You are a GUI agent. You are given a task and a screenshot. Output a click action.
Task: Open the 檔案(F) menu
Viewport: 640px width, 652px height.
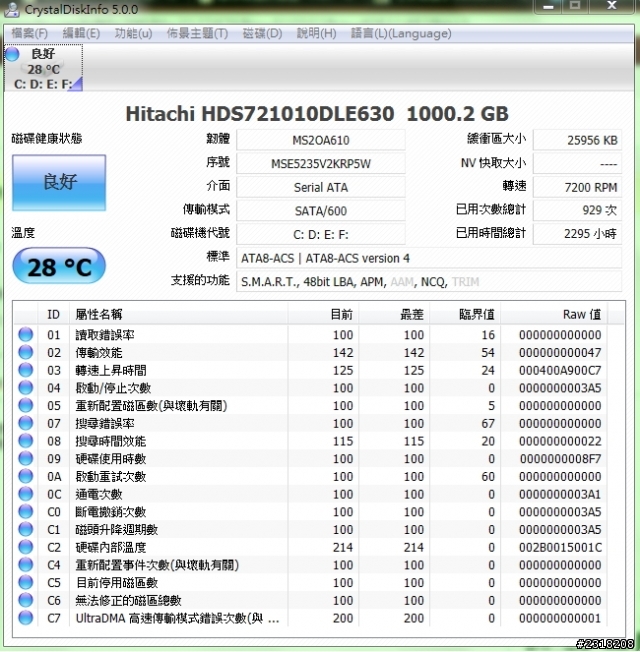pos(29,33)
